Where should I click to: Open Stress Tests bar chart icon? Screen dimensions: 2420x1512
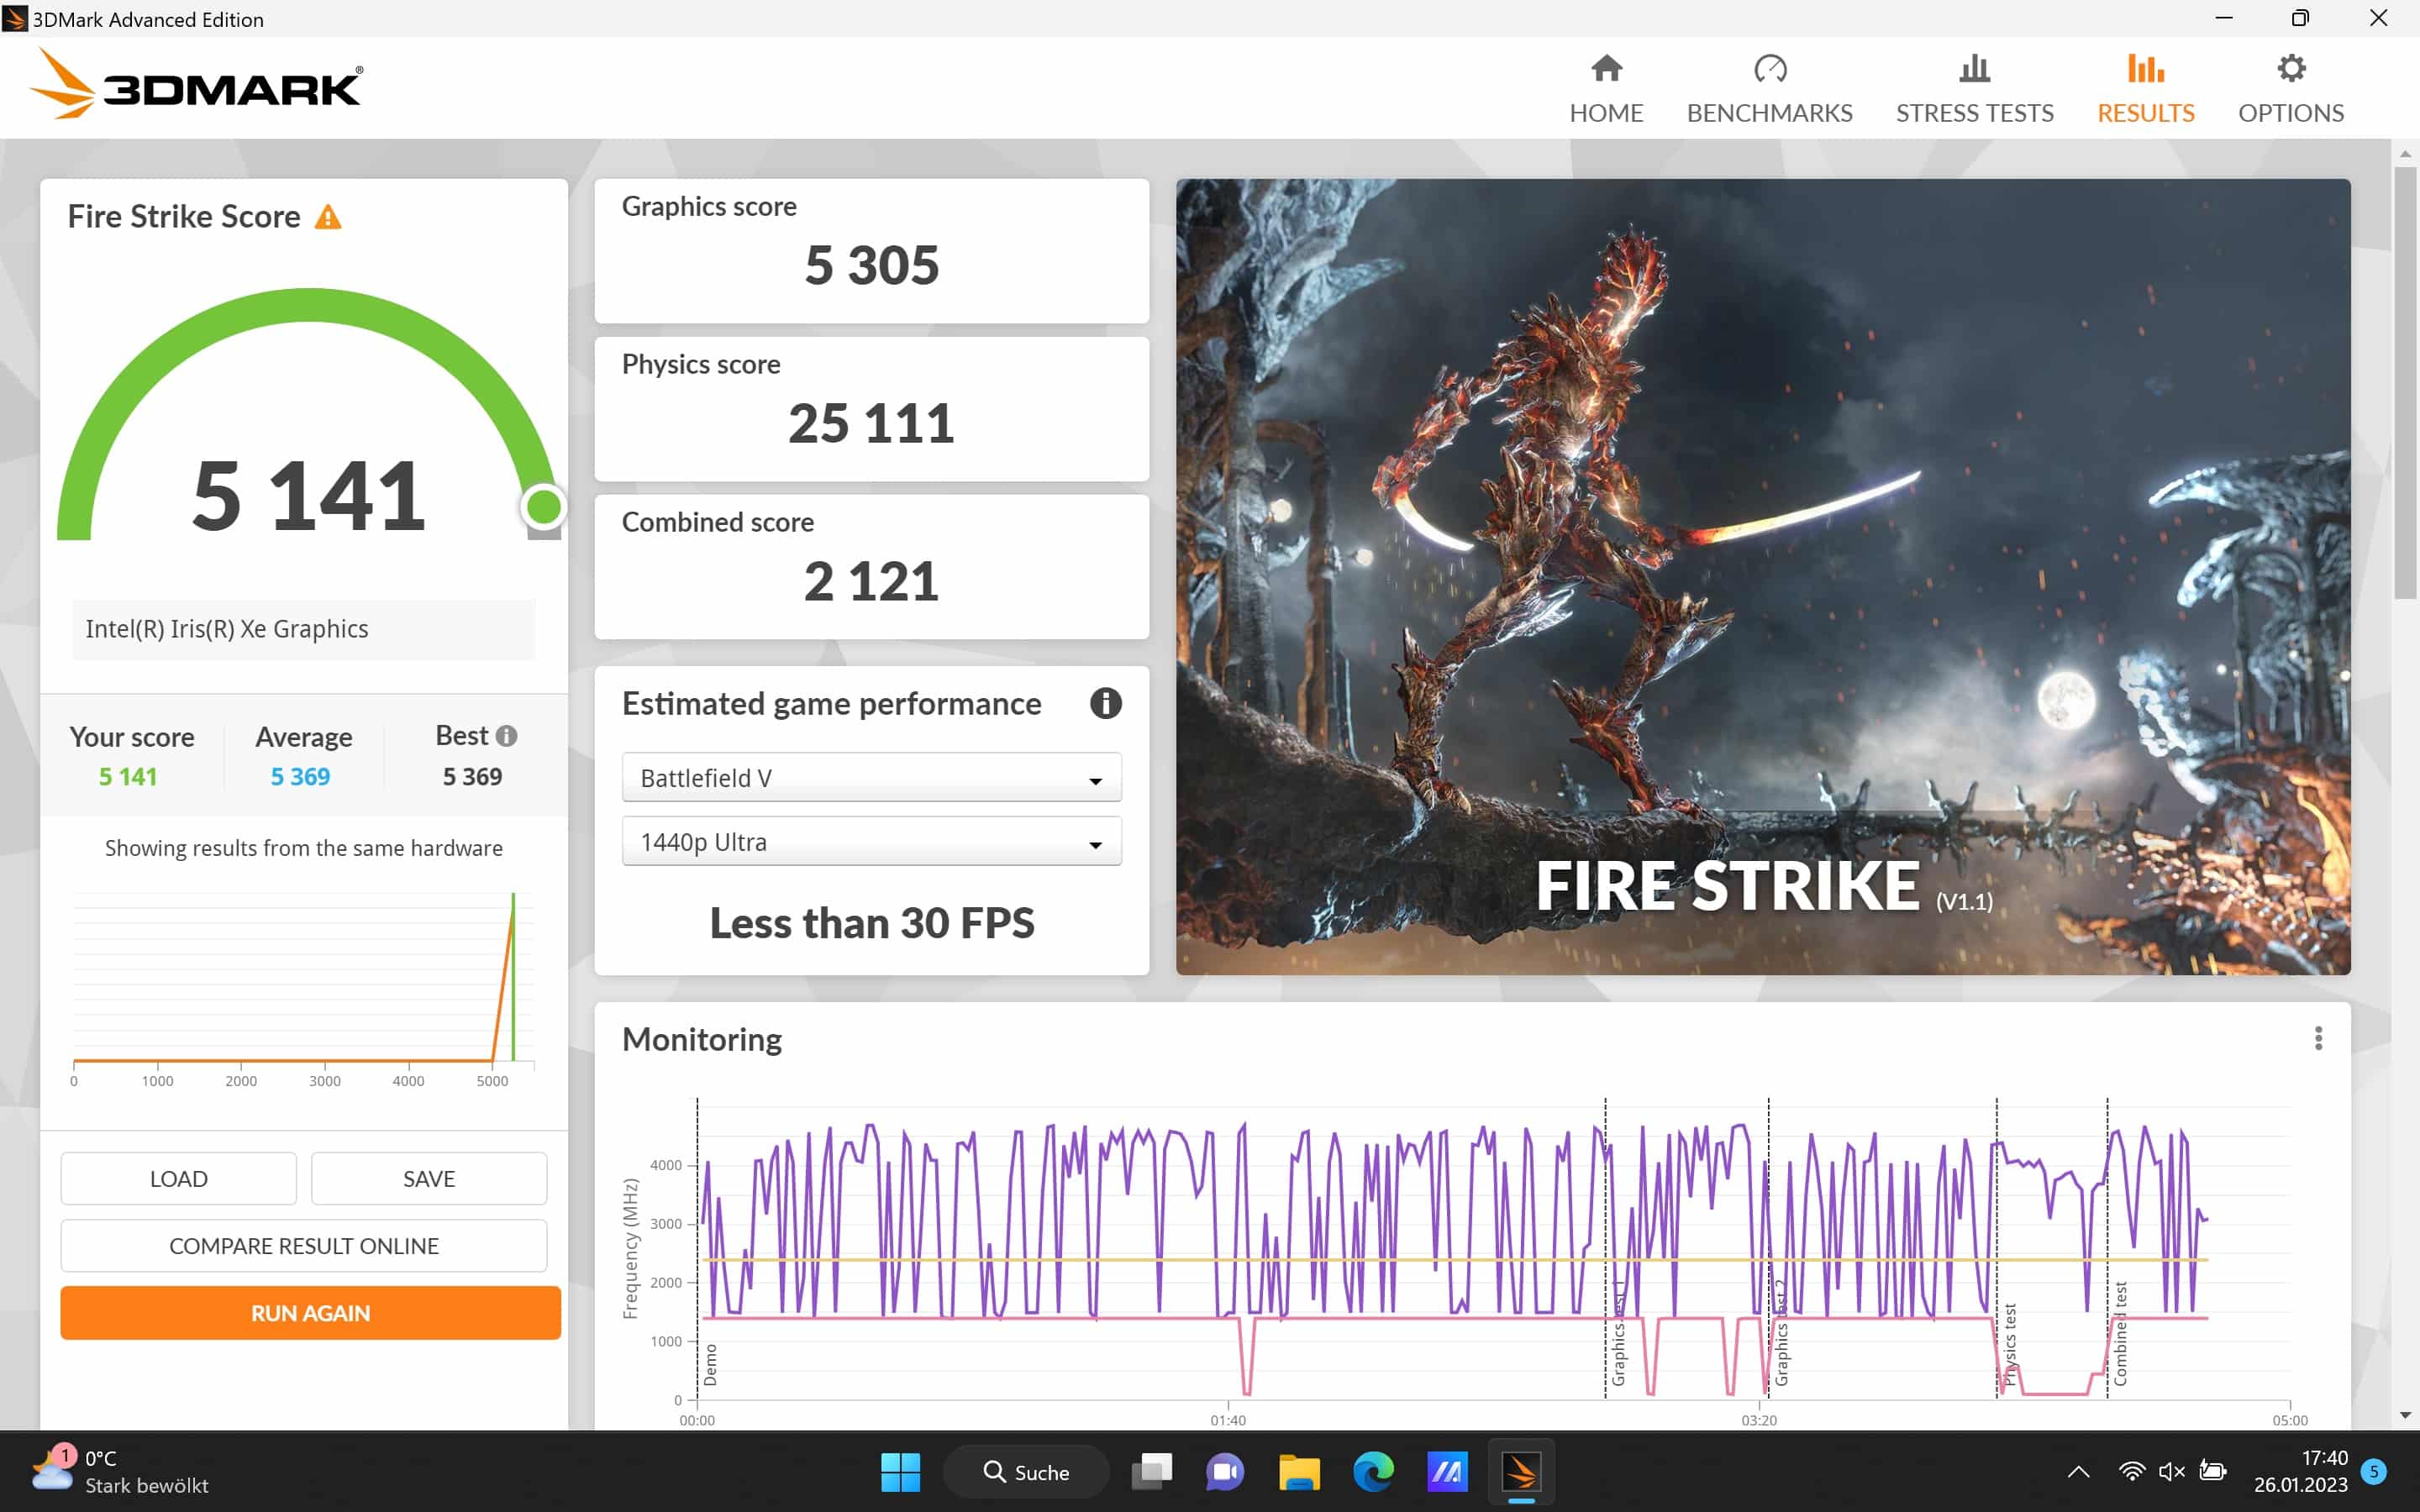pos(1974,69)
